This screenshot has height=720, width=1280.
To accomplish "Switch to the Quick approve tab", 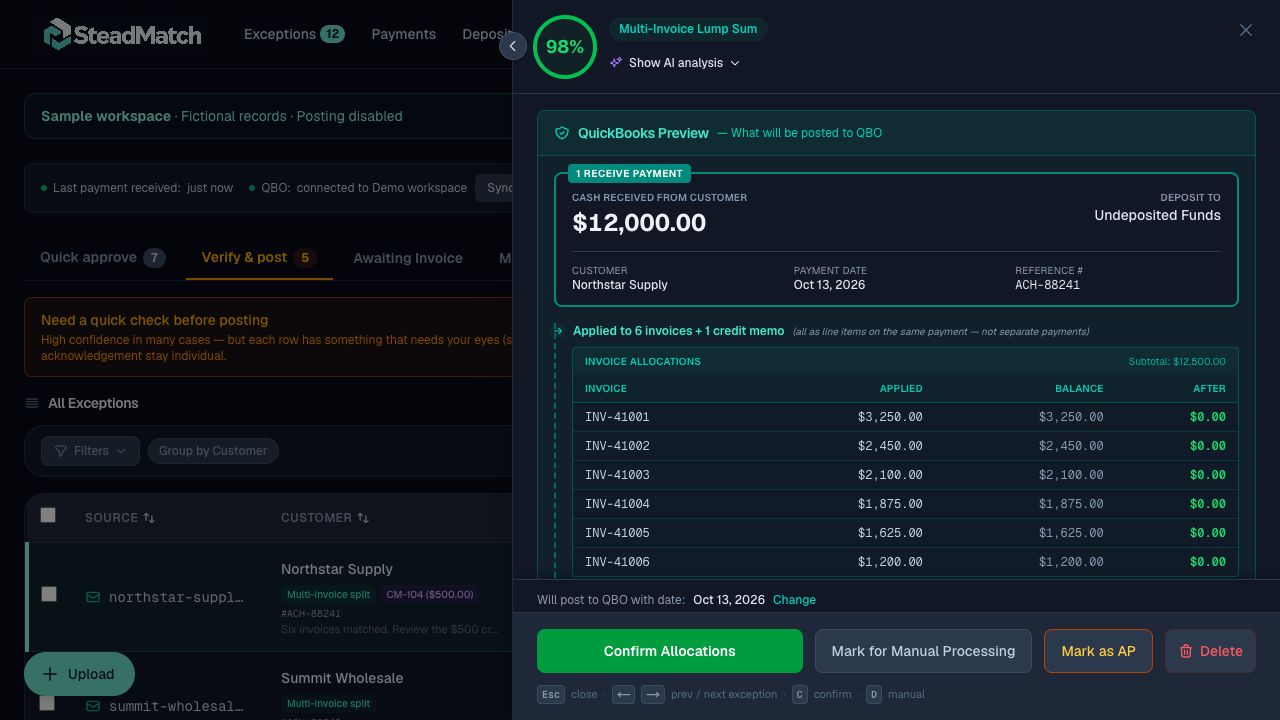I will [103, 257].
